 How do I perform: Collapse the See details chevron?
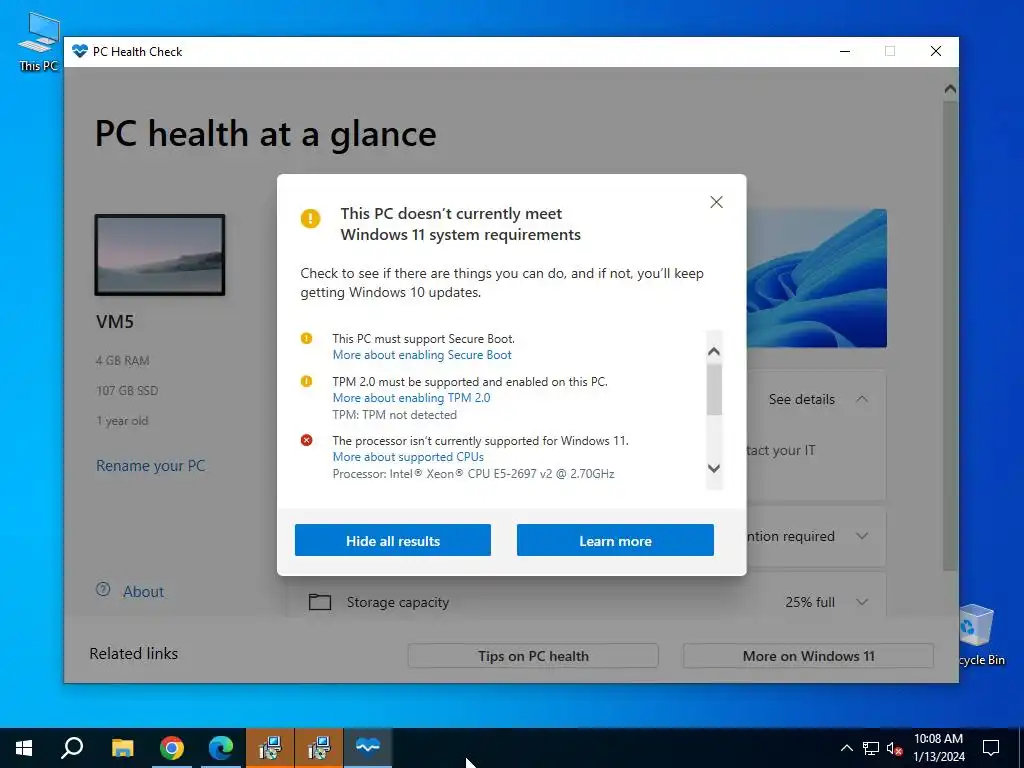coord(862,399)
